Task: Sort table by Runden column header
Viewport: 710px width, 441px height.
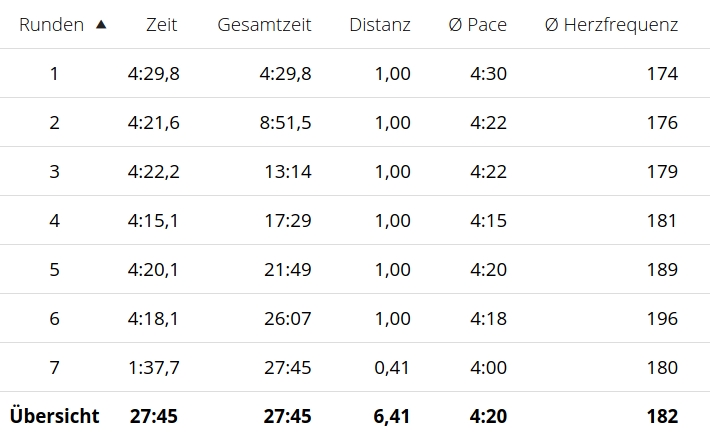Action: (52, 25)
